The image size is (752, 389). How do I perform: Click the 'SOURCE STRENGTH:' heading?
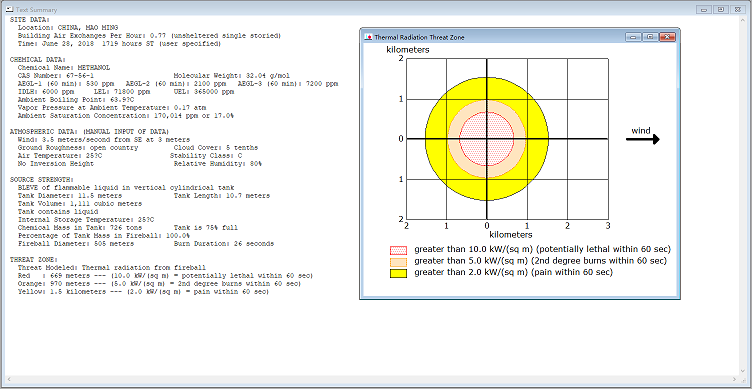coord(41,180)
